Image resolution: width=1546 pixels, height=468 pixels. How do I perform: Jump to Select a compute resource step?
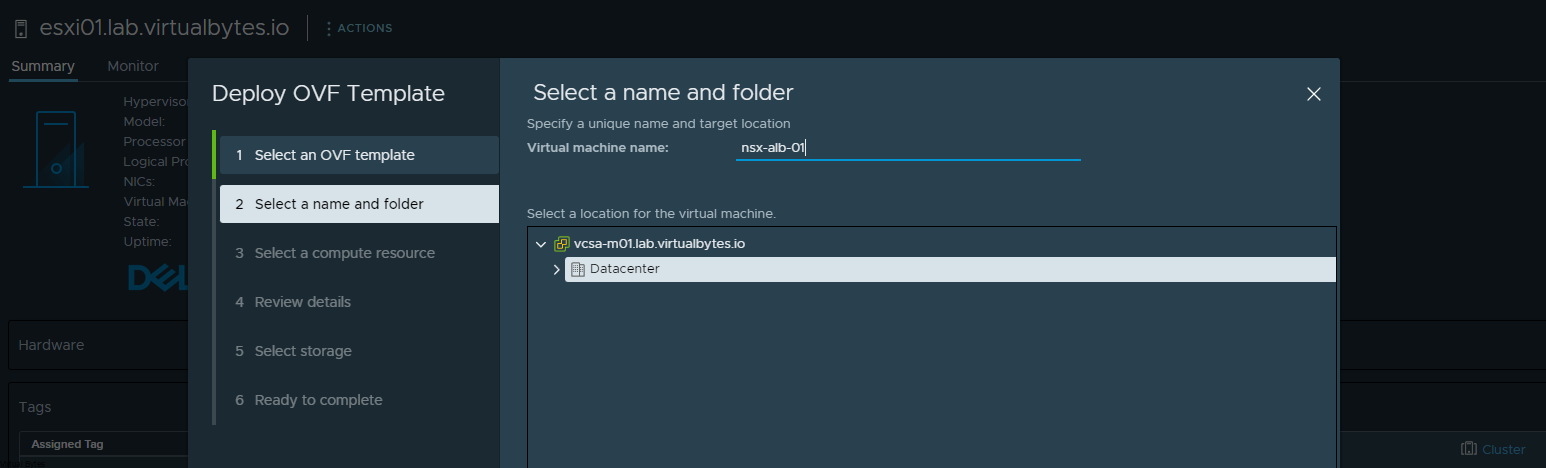click(x=344, y=253)
